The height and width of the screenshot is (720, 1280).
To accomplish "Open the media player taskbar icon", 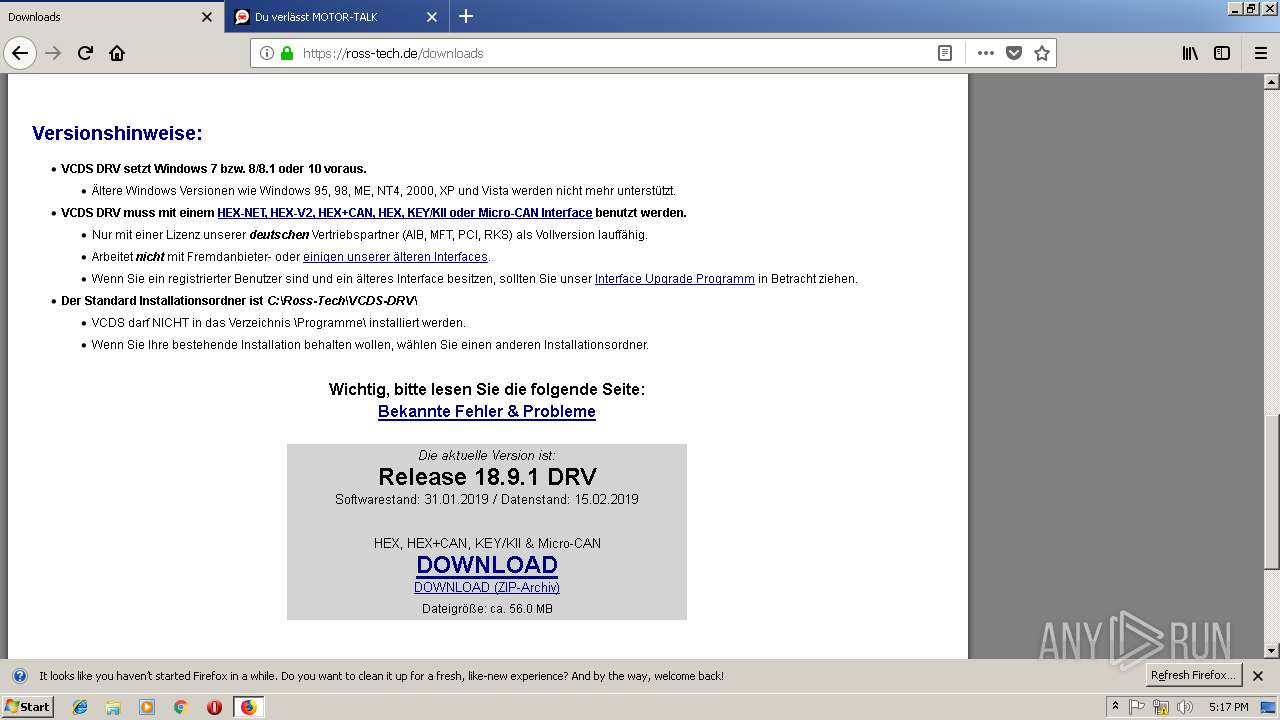I will pos(147,707).
